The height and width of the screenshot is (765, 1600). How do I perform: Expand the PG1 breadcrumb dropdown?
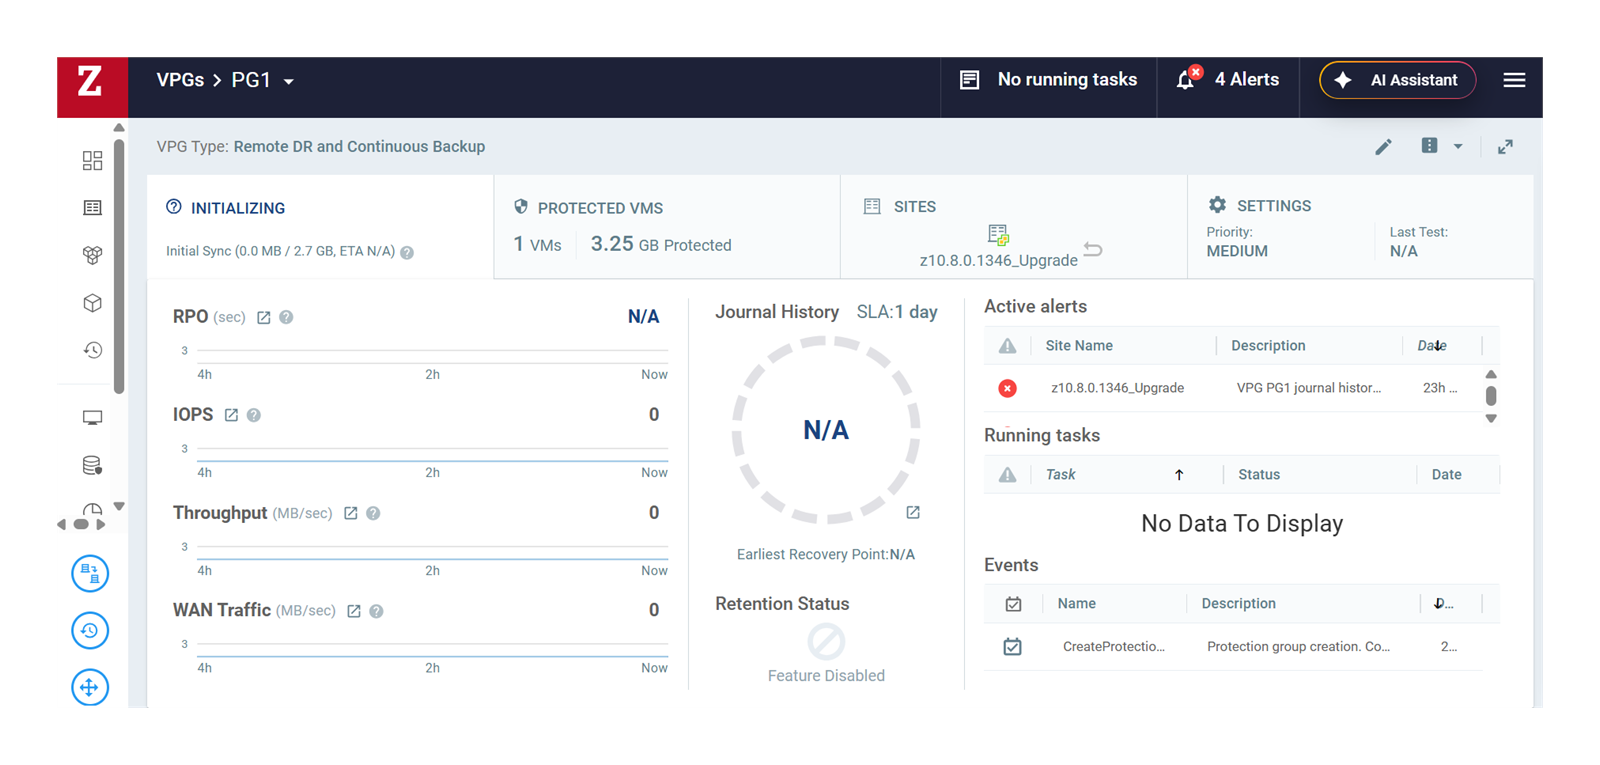(x=289, y=81)
